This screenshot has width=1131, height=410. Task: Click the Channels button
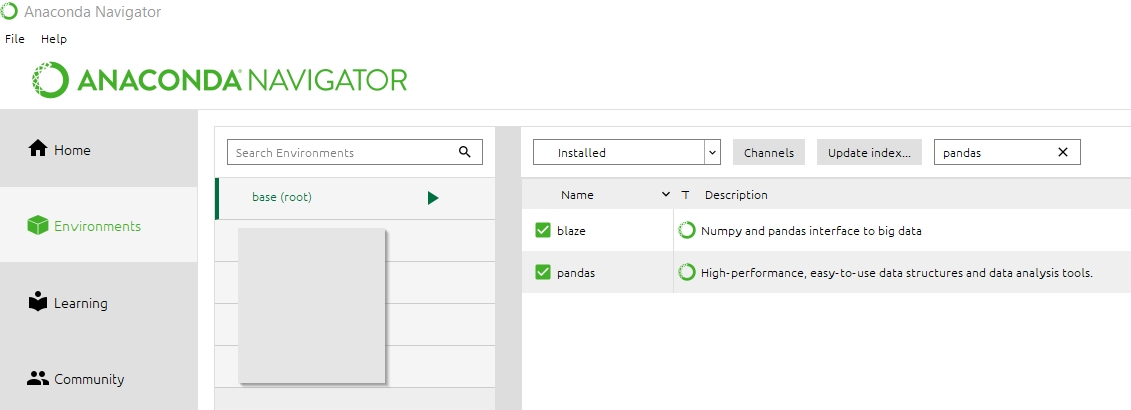[x=768, y=153]
